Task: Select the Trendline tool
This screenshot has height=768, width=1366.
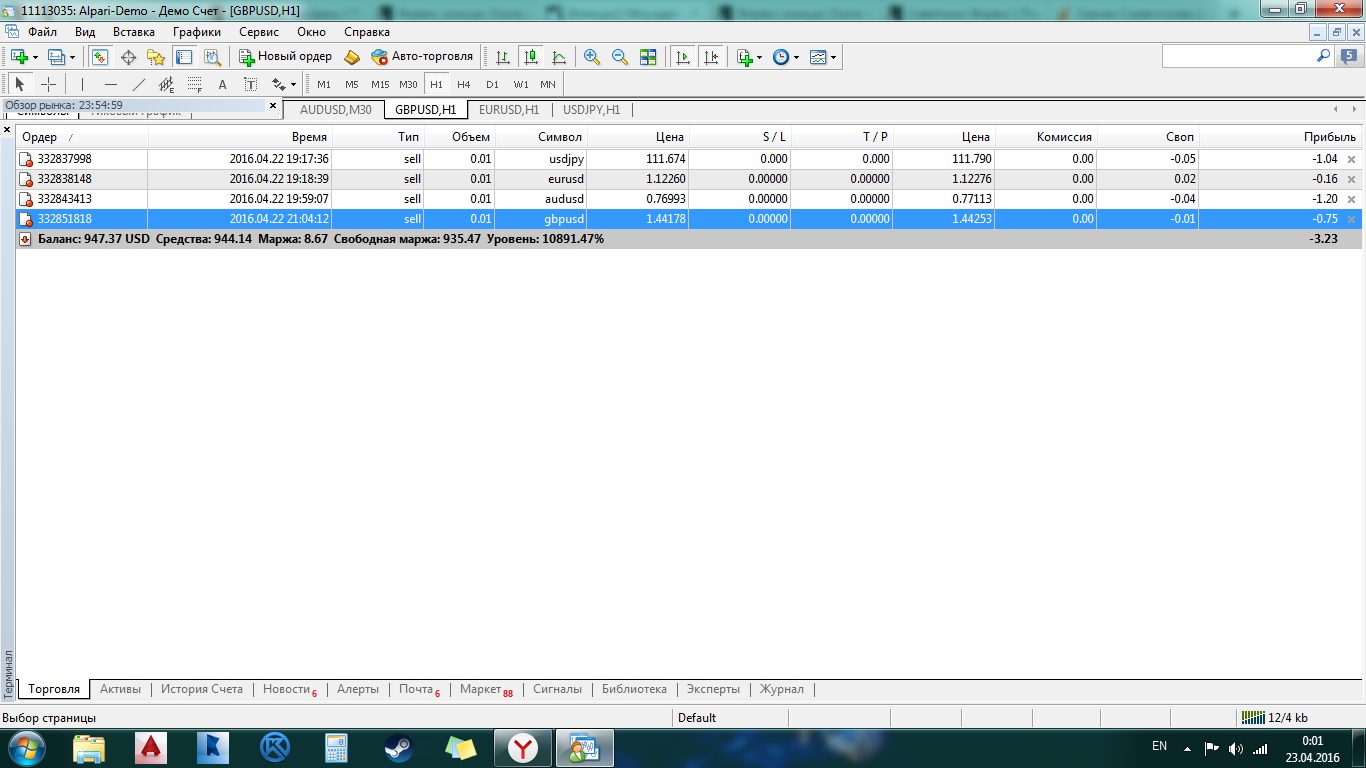Action: [138, 84]
